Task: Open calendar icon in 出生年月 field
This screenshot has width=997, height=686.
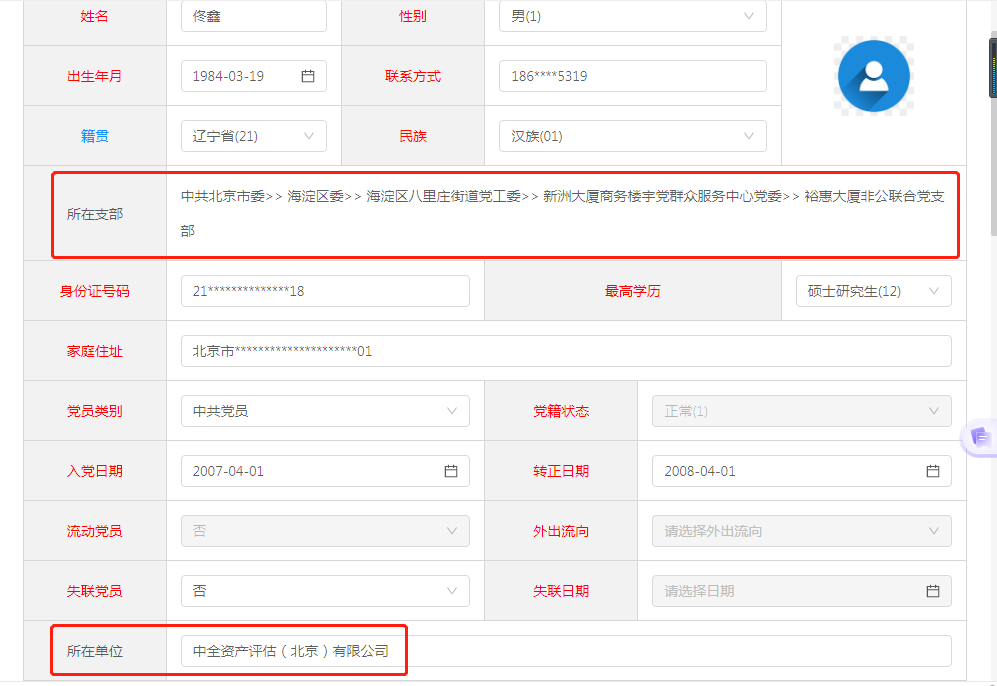Action: coord(308,76)
